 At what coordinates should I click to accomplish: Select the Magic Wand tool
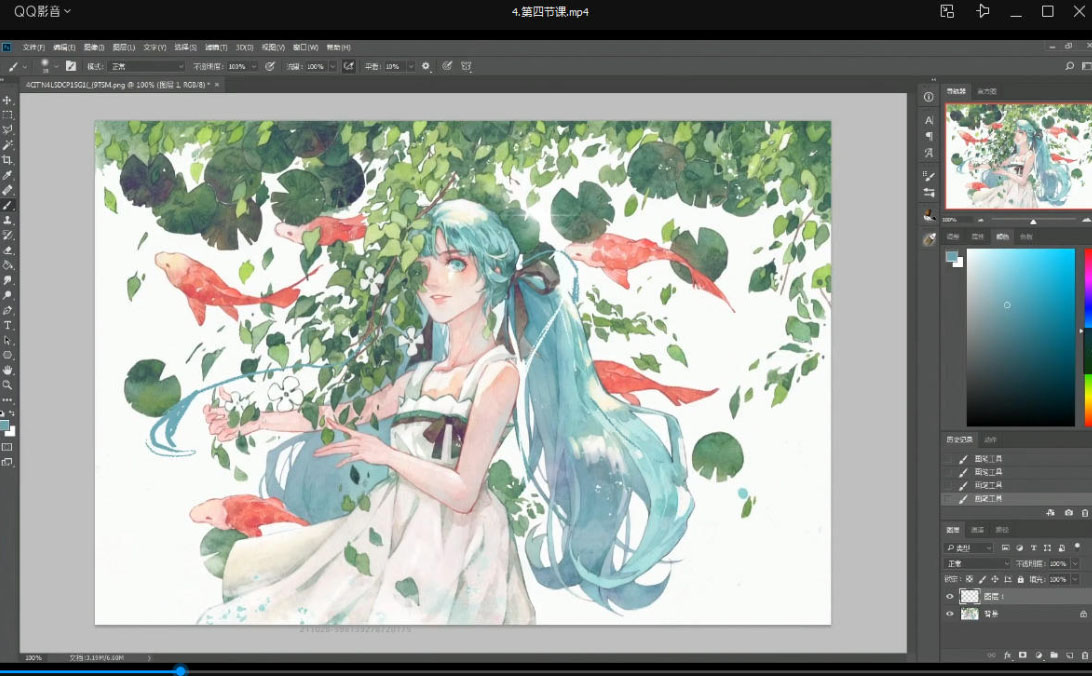click(x=8, y=145)
